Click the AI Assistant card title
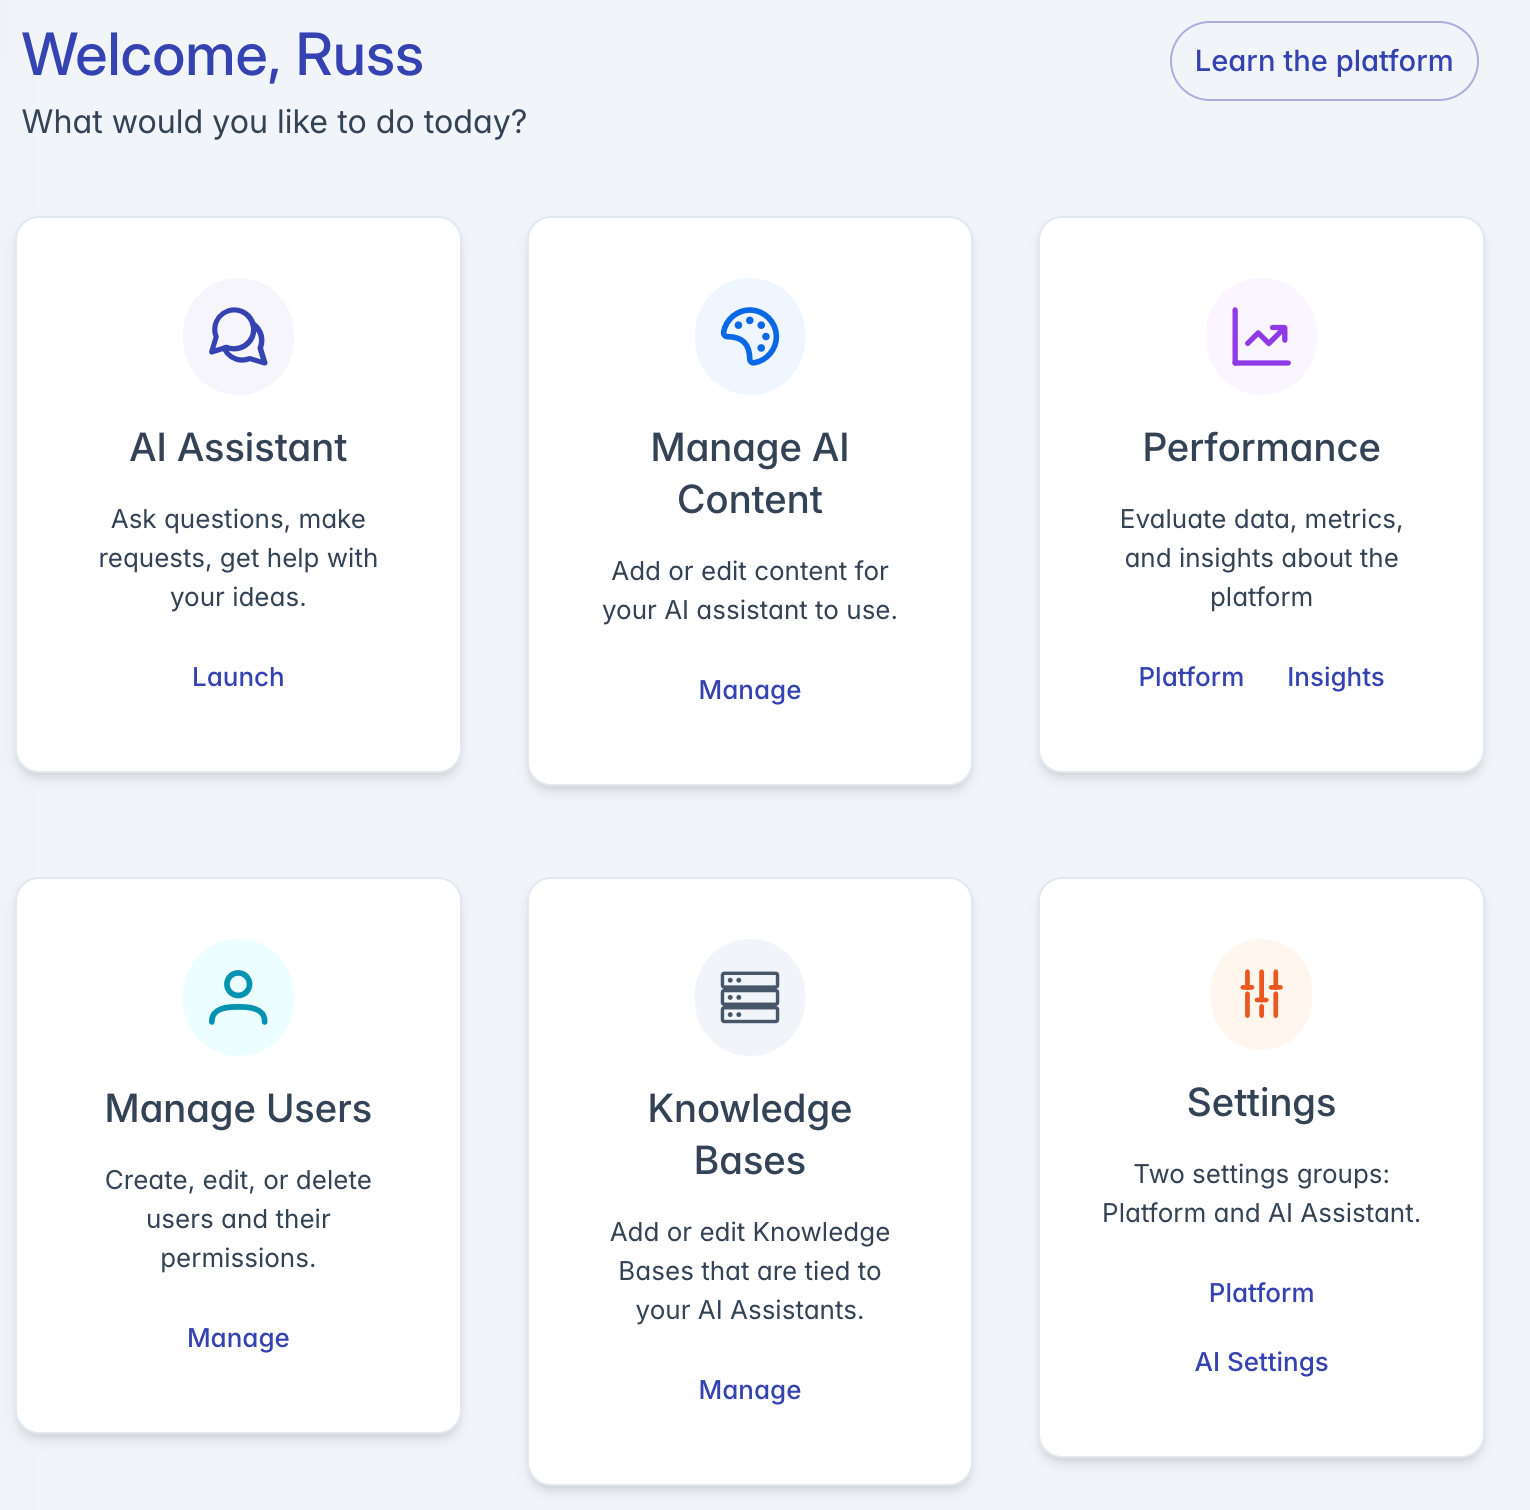 [x=238, y=447]
